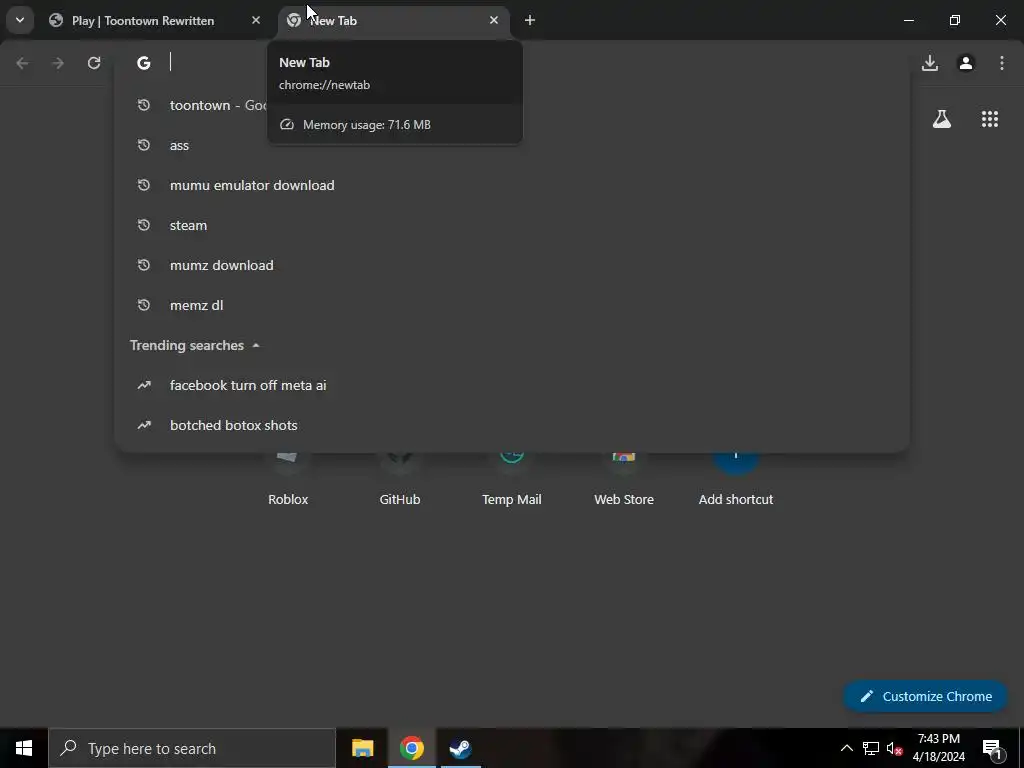Open the Google apps grid
The height and width of the screenshot is (768, 1024).
[x=990, y=119]
